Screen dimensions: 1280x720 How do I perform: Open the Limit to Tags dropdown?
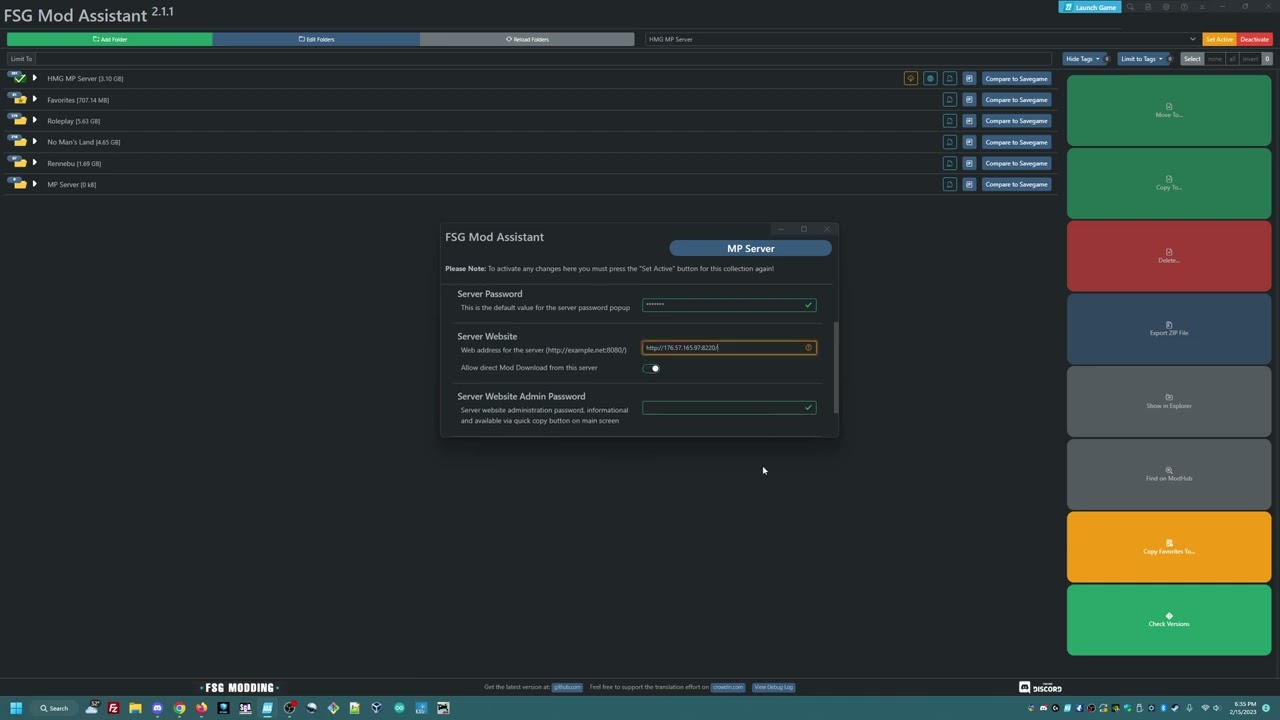point(1145,59)
